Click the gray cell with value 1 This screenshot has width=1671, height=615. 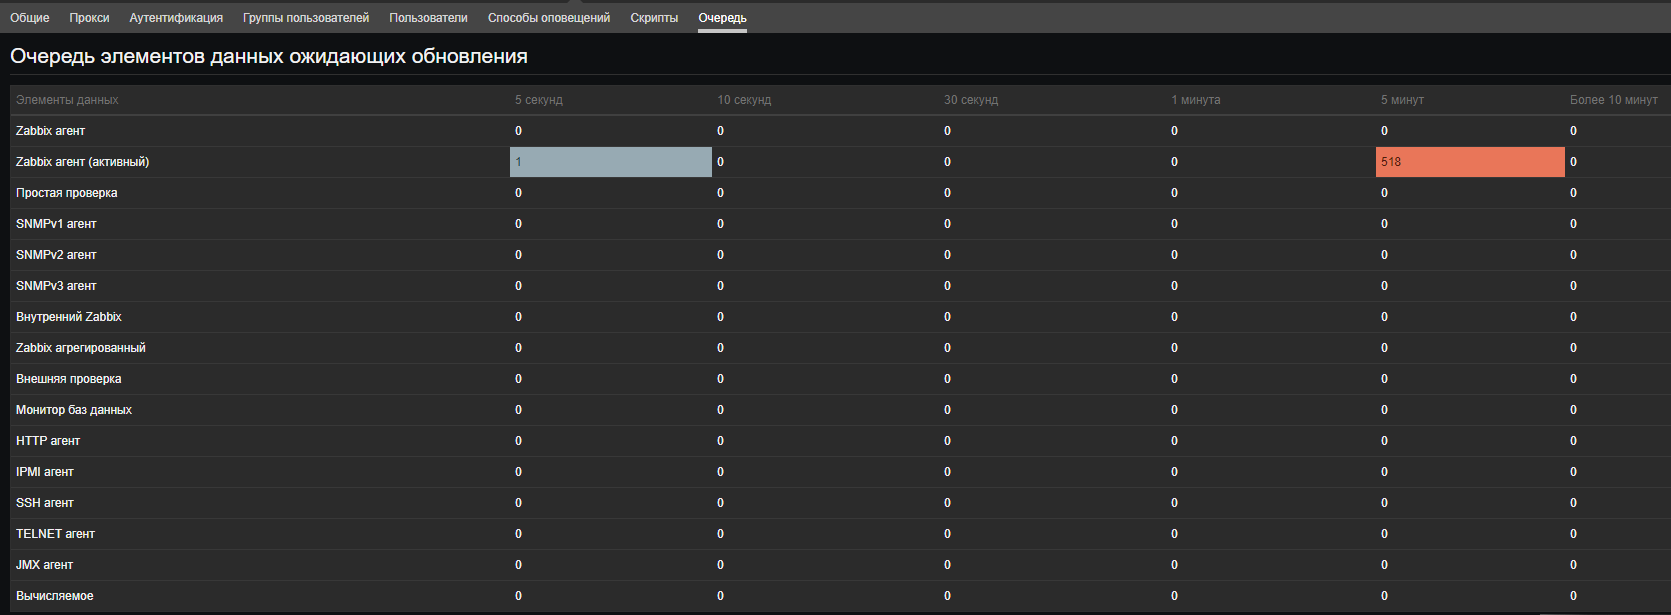[x=610, y=162]
